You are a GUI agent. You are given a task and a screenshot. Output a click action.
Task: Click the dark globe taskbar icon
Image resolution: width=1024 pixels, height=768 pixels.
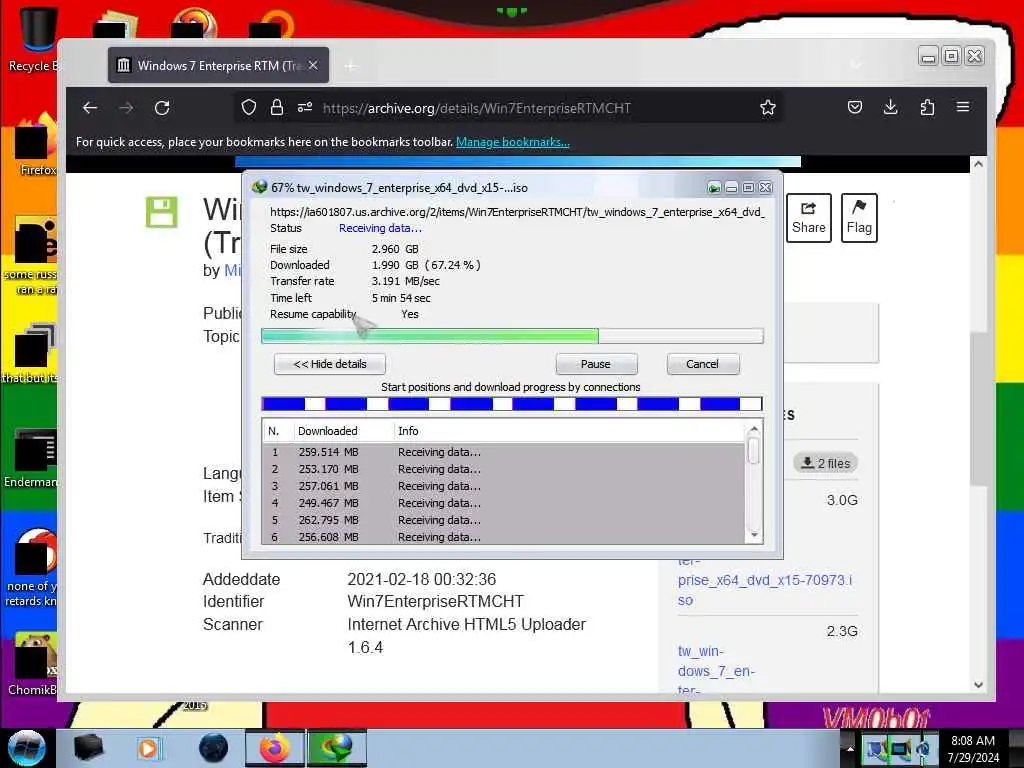[x=214, y=748]
